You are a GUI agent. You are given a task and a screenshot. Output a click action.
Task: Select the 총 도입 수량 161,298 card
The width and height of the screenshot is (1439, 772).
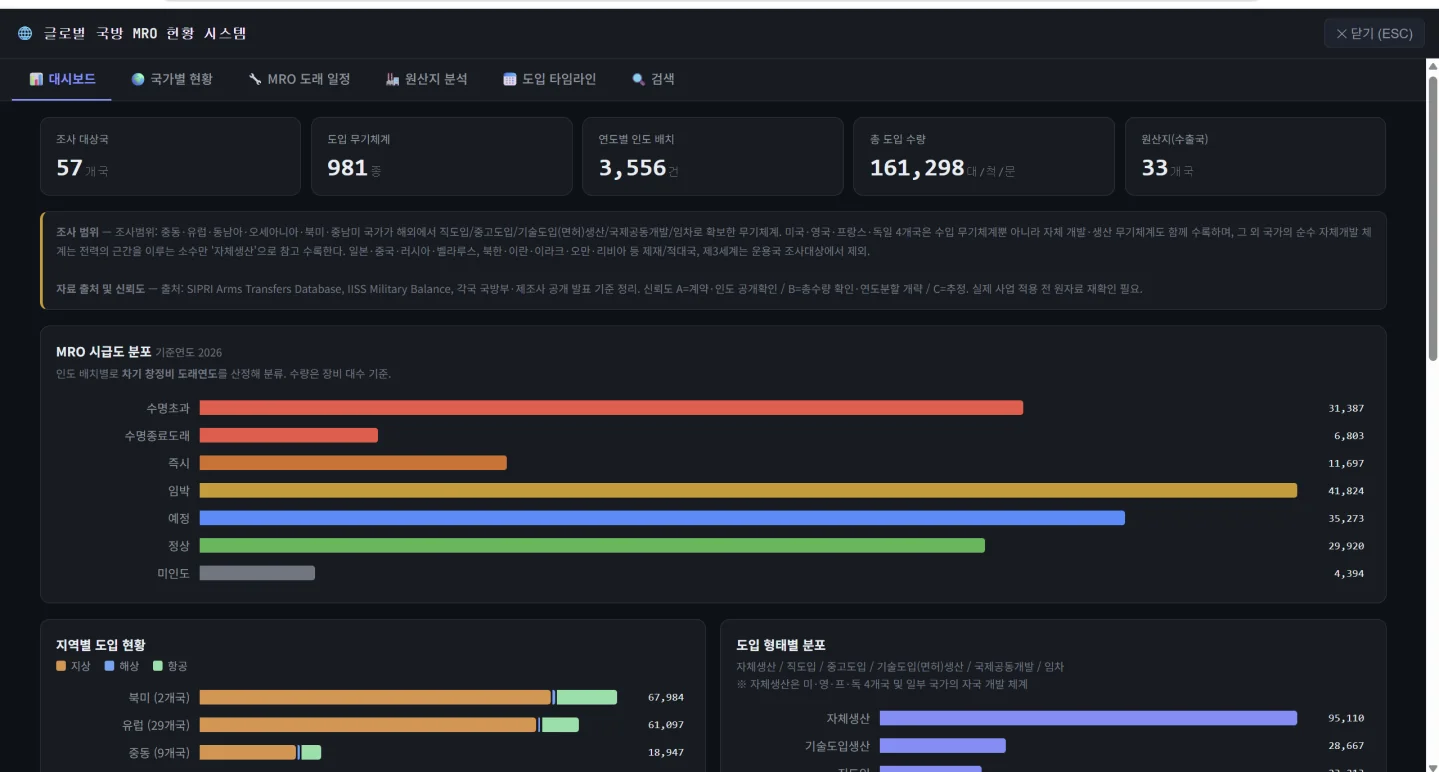pos(984,156)
